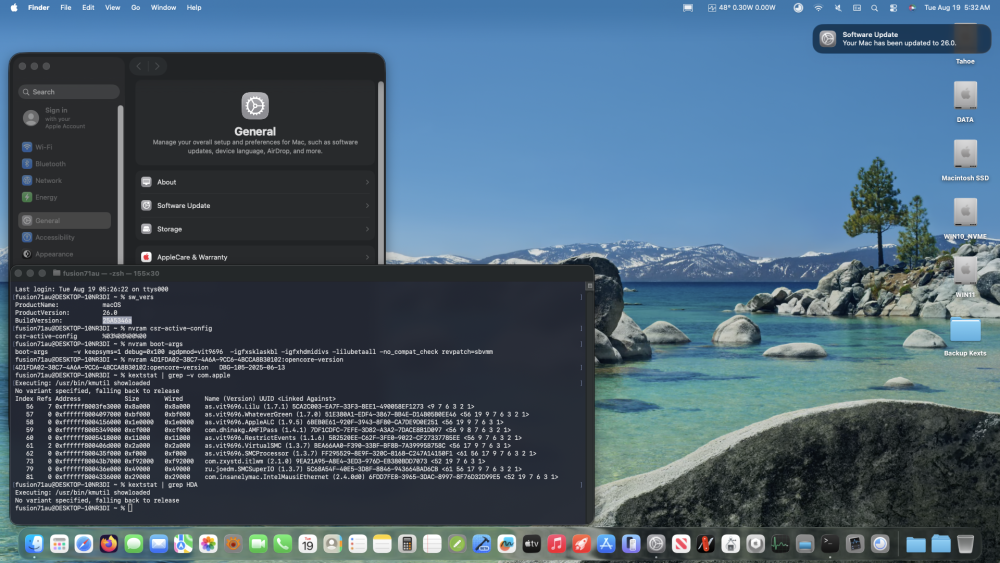Click Sign in with your Apple Account
This screenshot has width=1000, height=563.
pyautogui.click(x=64, y=118)
